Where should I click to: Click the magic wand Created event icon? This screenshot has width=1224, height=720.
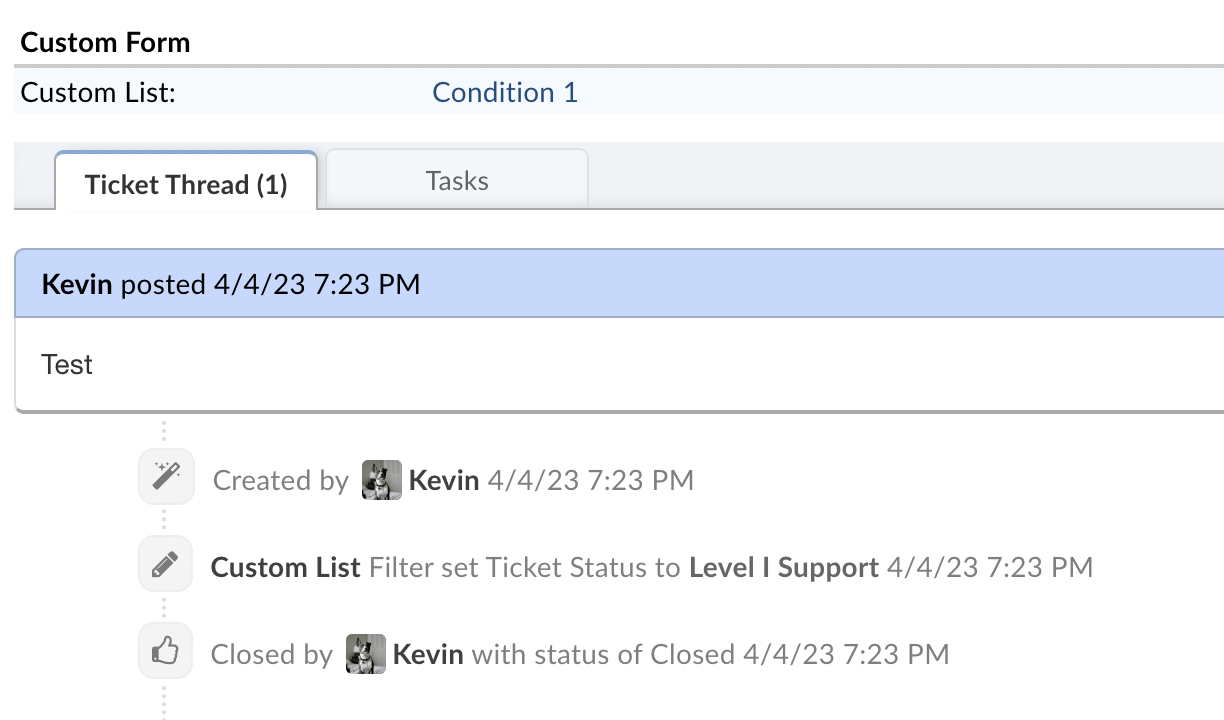(165, 477)
